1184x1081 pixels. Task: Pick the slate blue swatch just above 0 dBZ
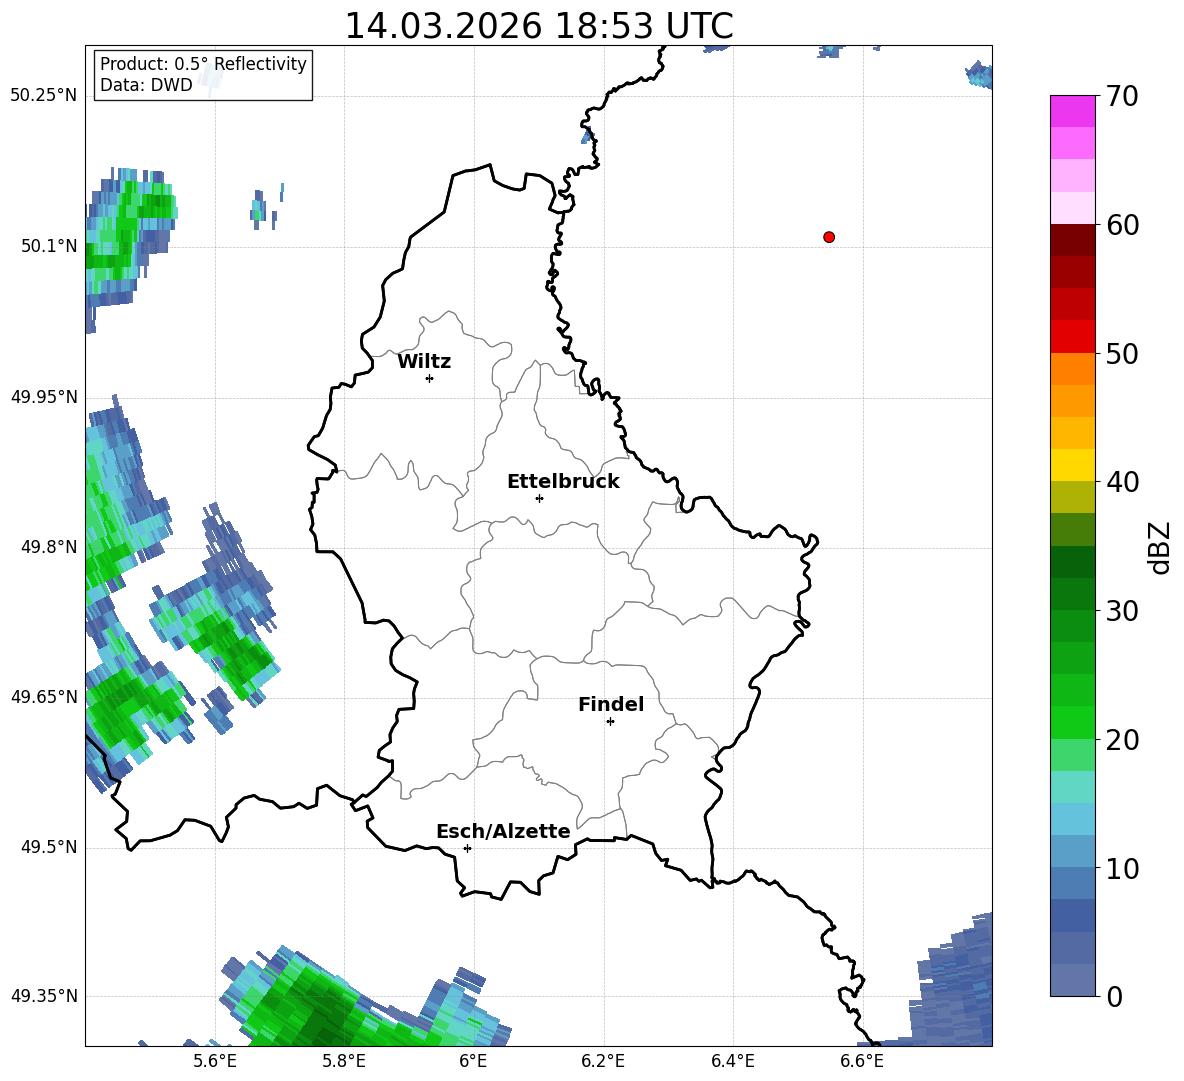coord(1072,980)
